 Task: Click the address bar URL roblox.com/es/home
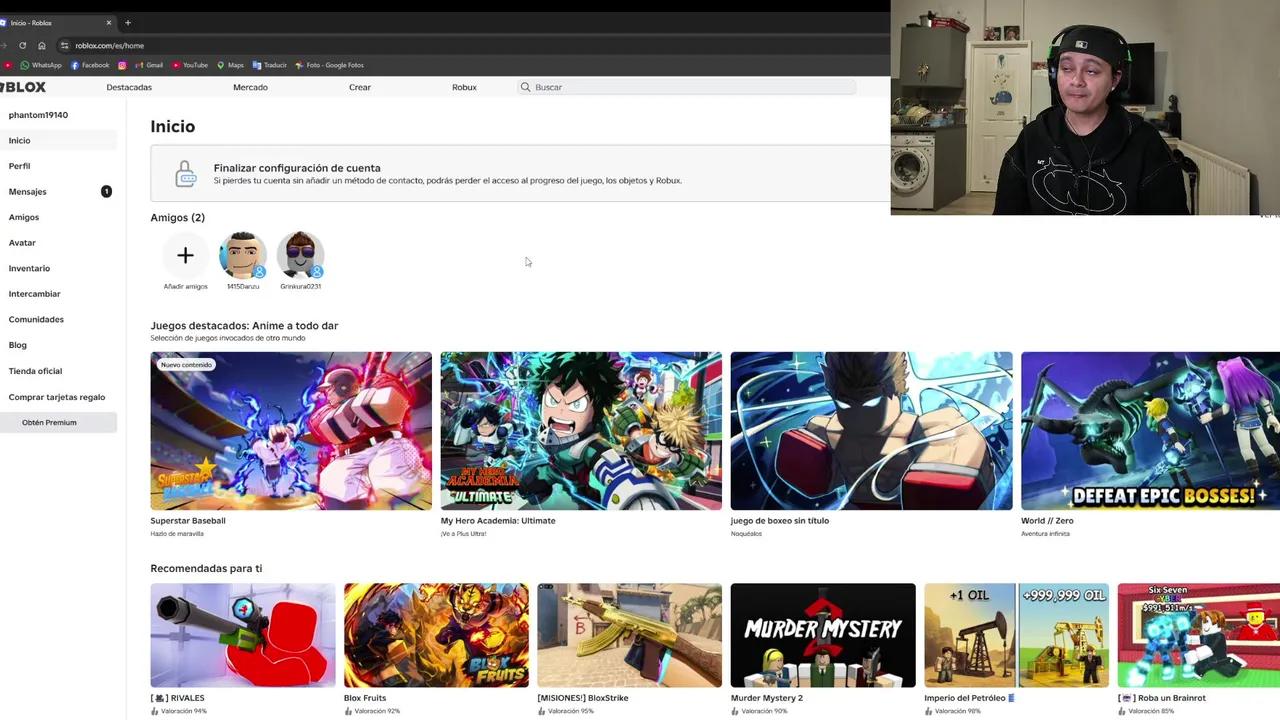click(x=109, y=45)
